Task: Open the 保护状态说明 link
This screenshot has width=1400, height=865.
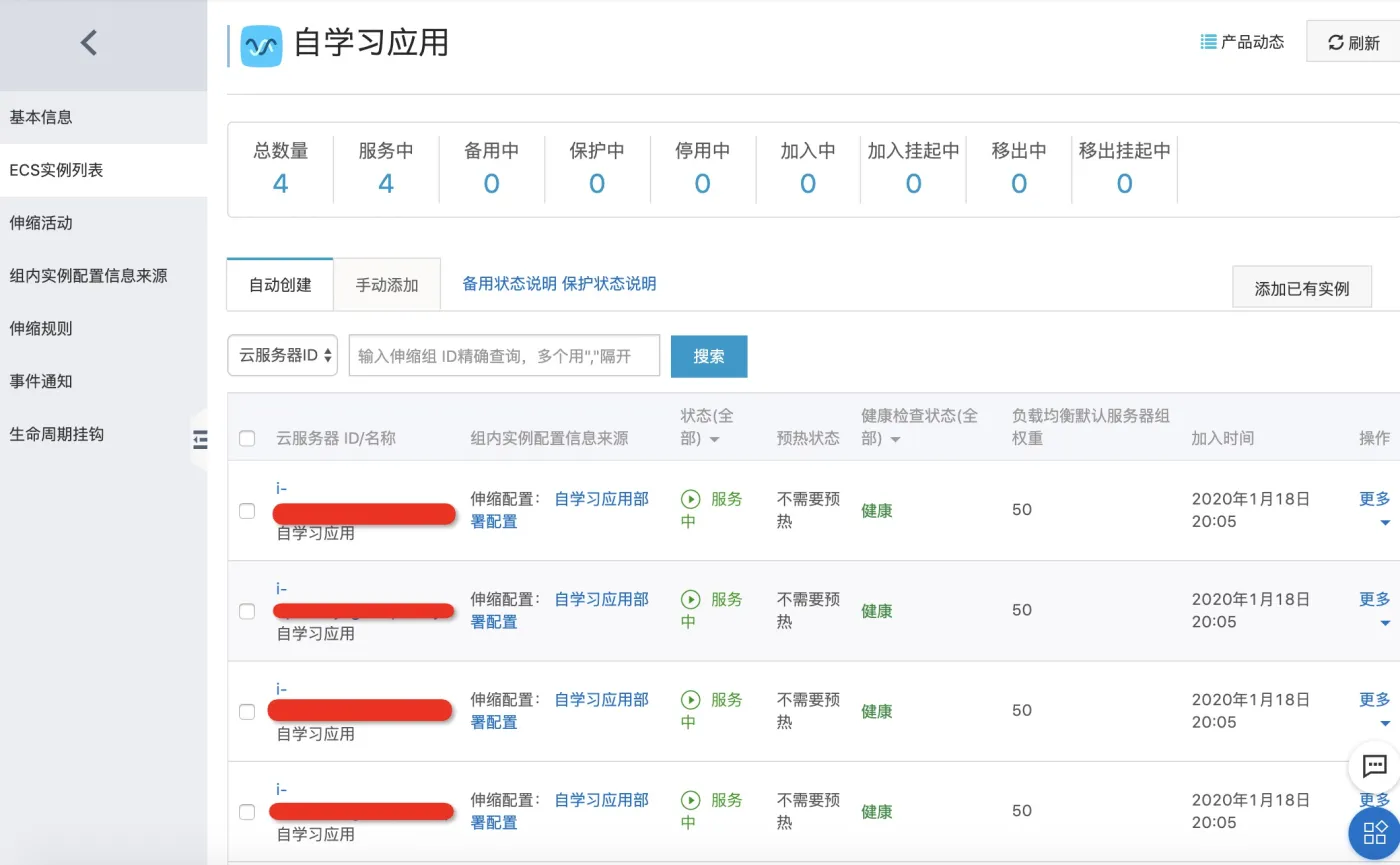Action: pyautogui.click(x=609, y=284)
